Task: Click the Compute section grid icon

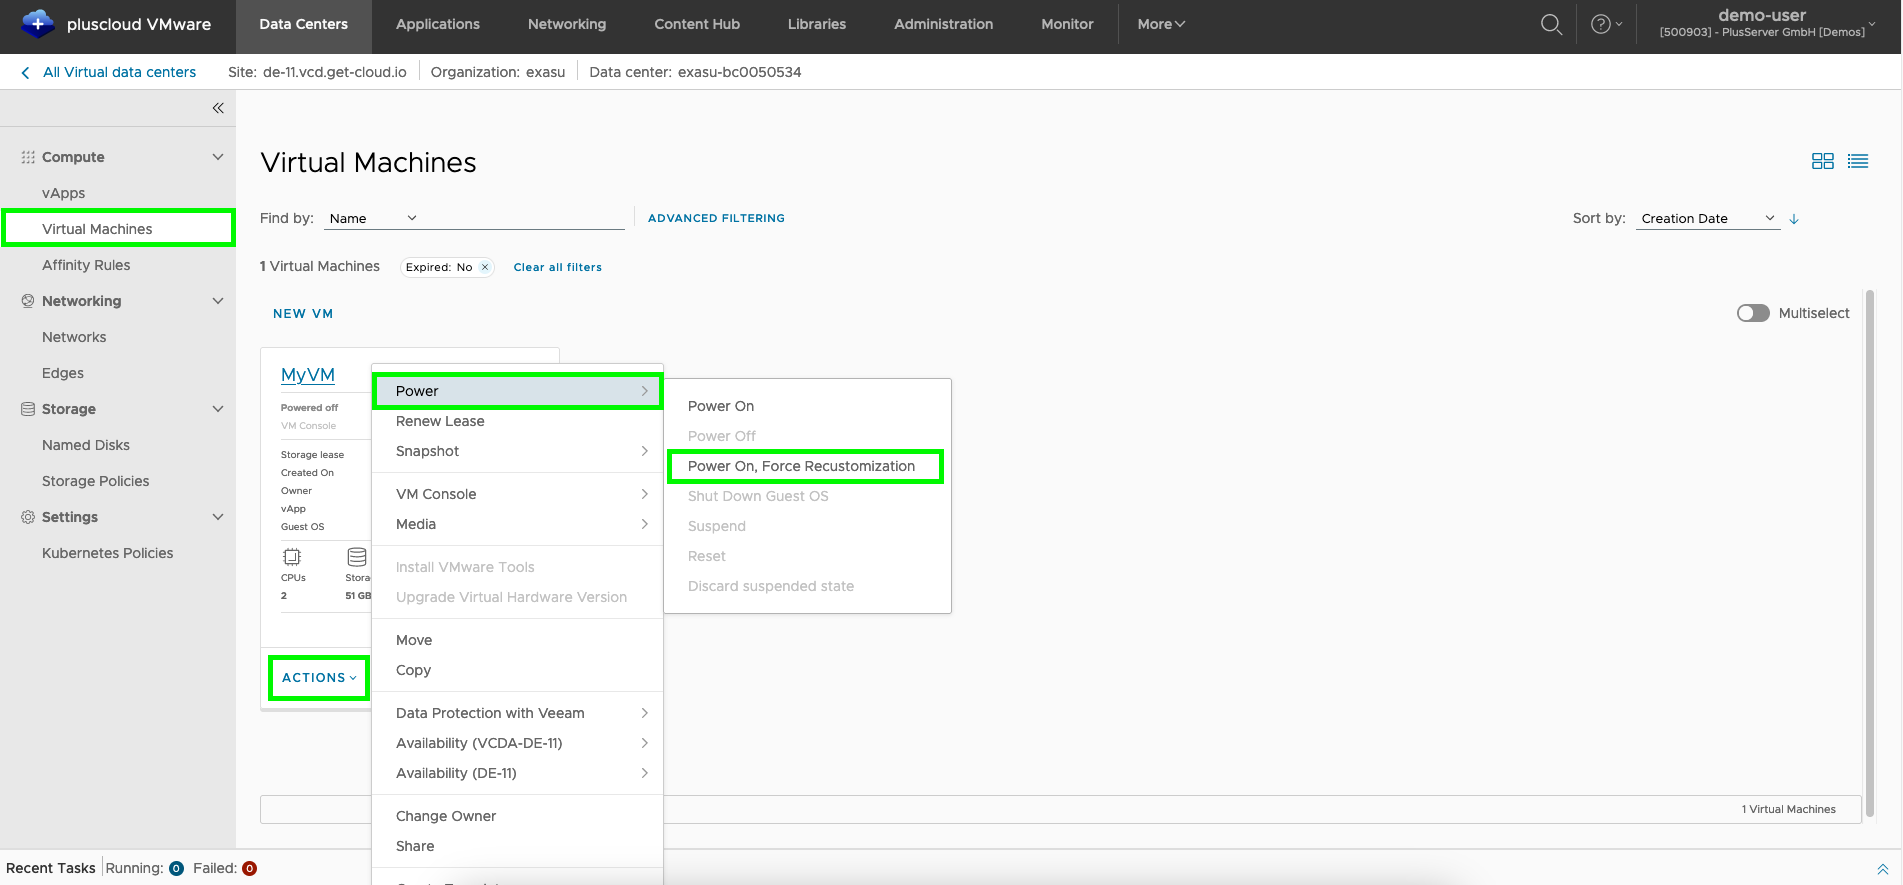Action: (28, 157)
